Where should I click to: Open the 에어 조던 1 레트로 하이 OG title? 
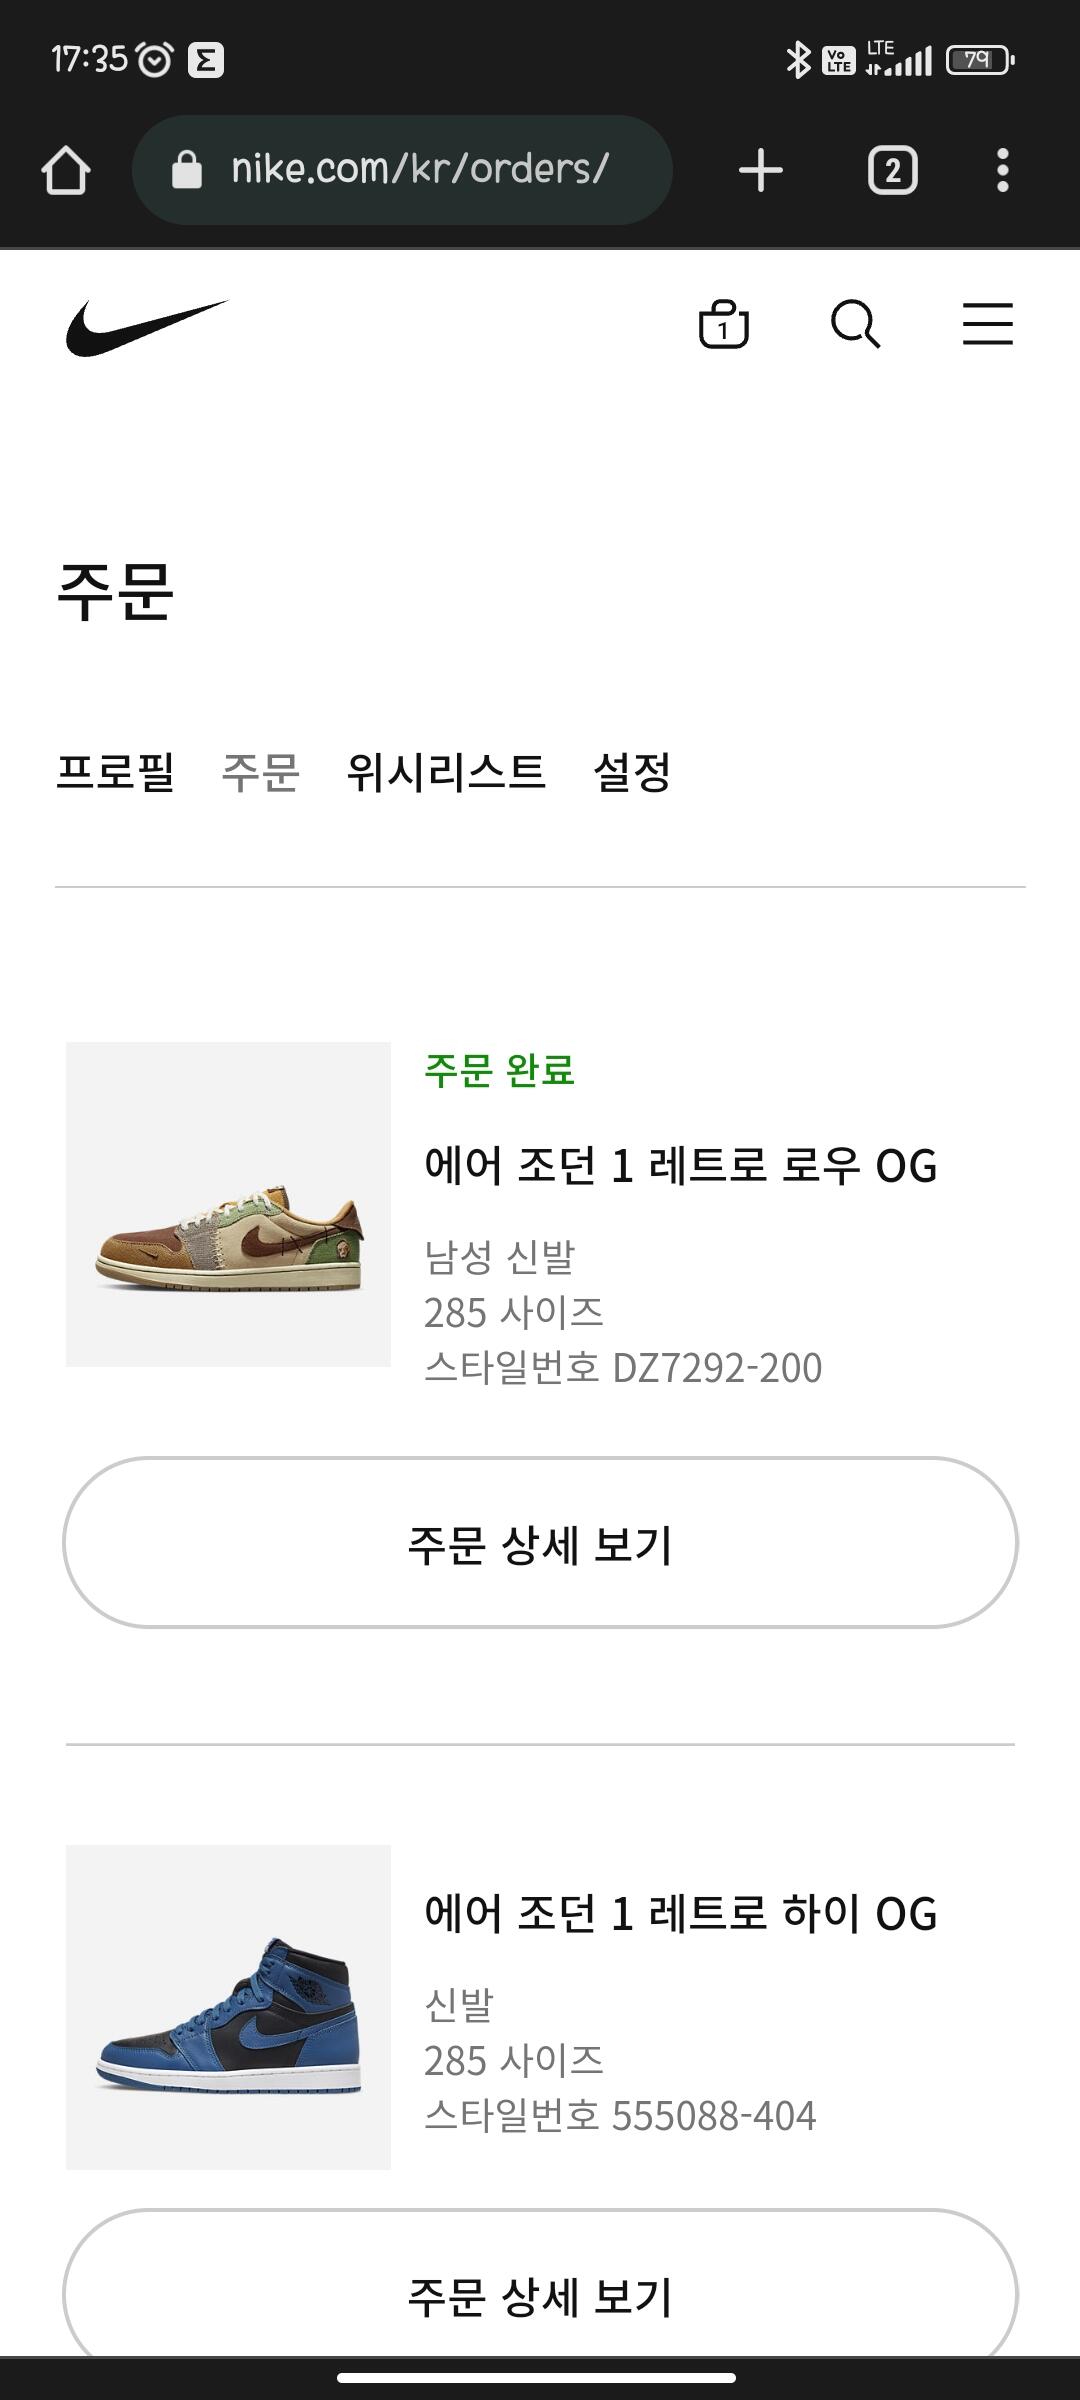pyautogui.click(x=680, y=1914)
